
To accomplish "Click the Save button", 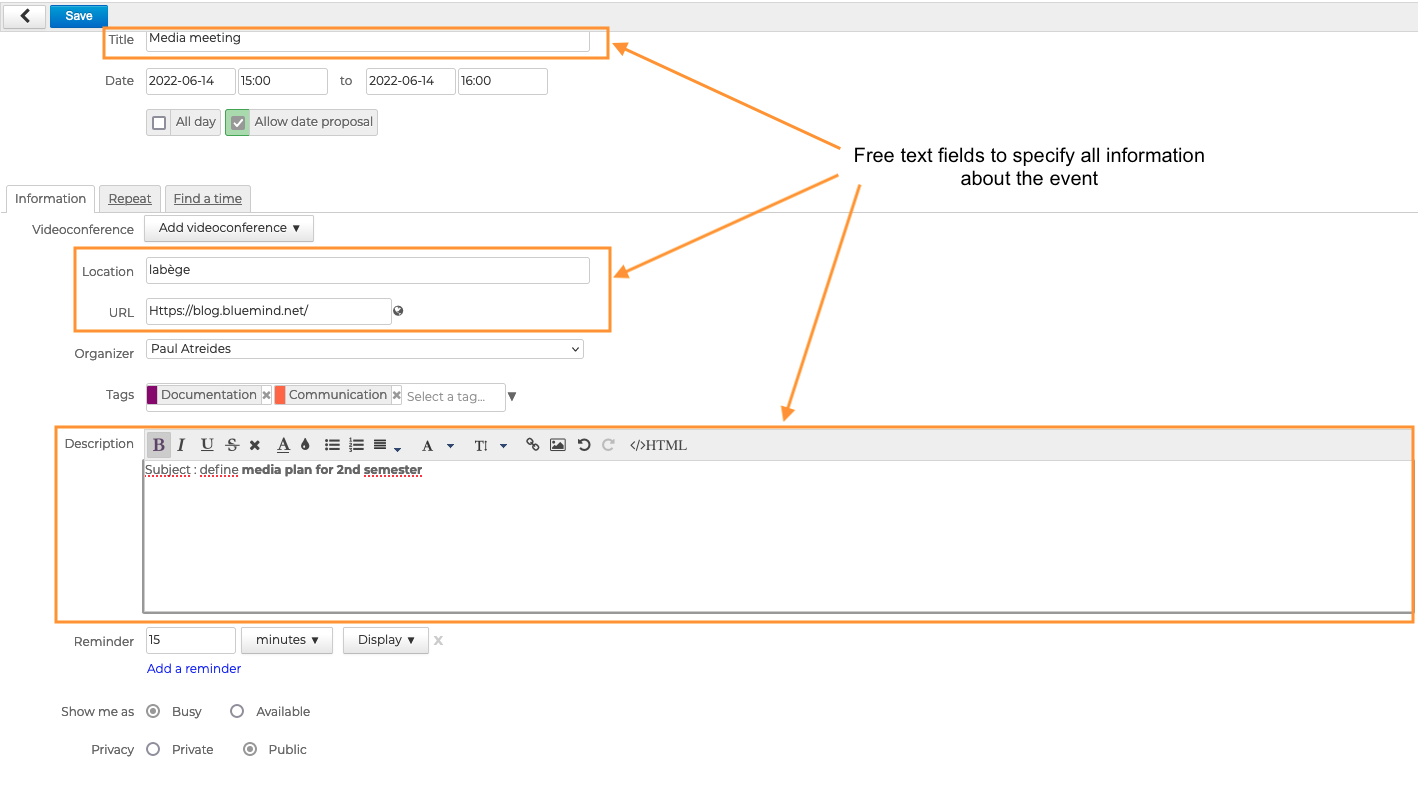I will click(x=79, y=16).
